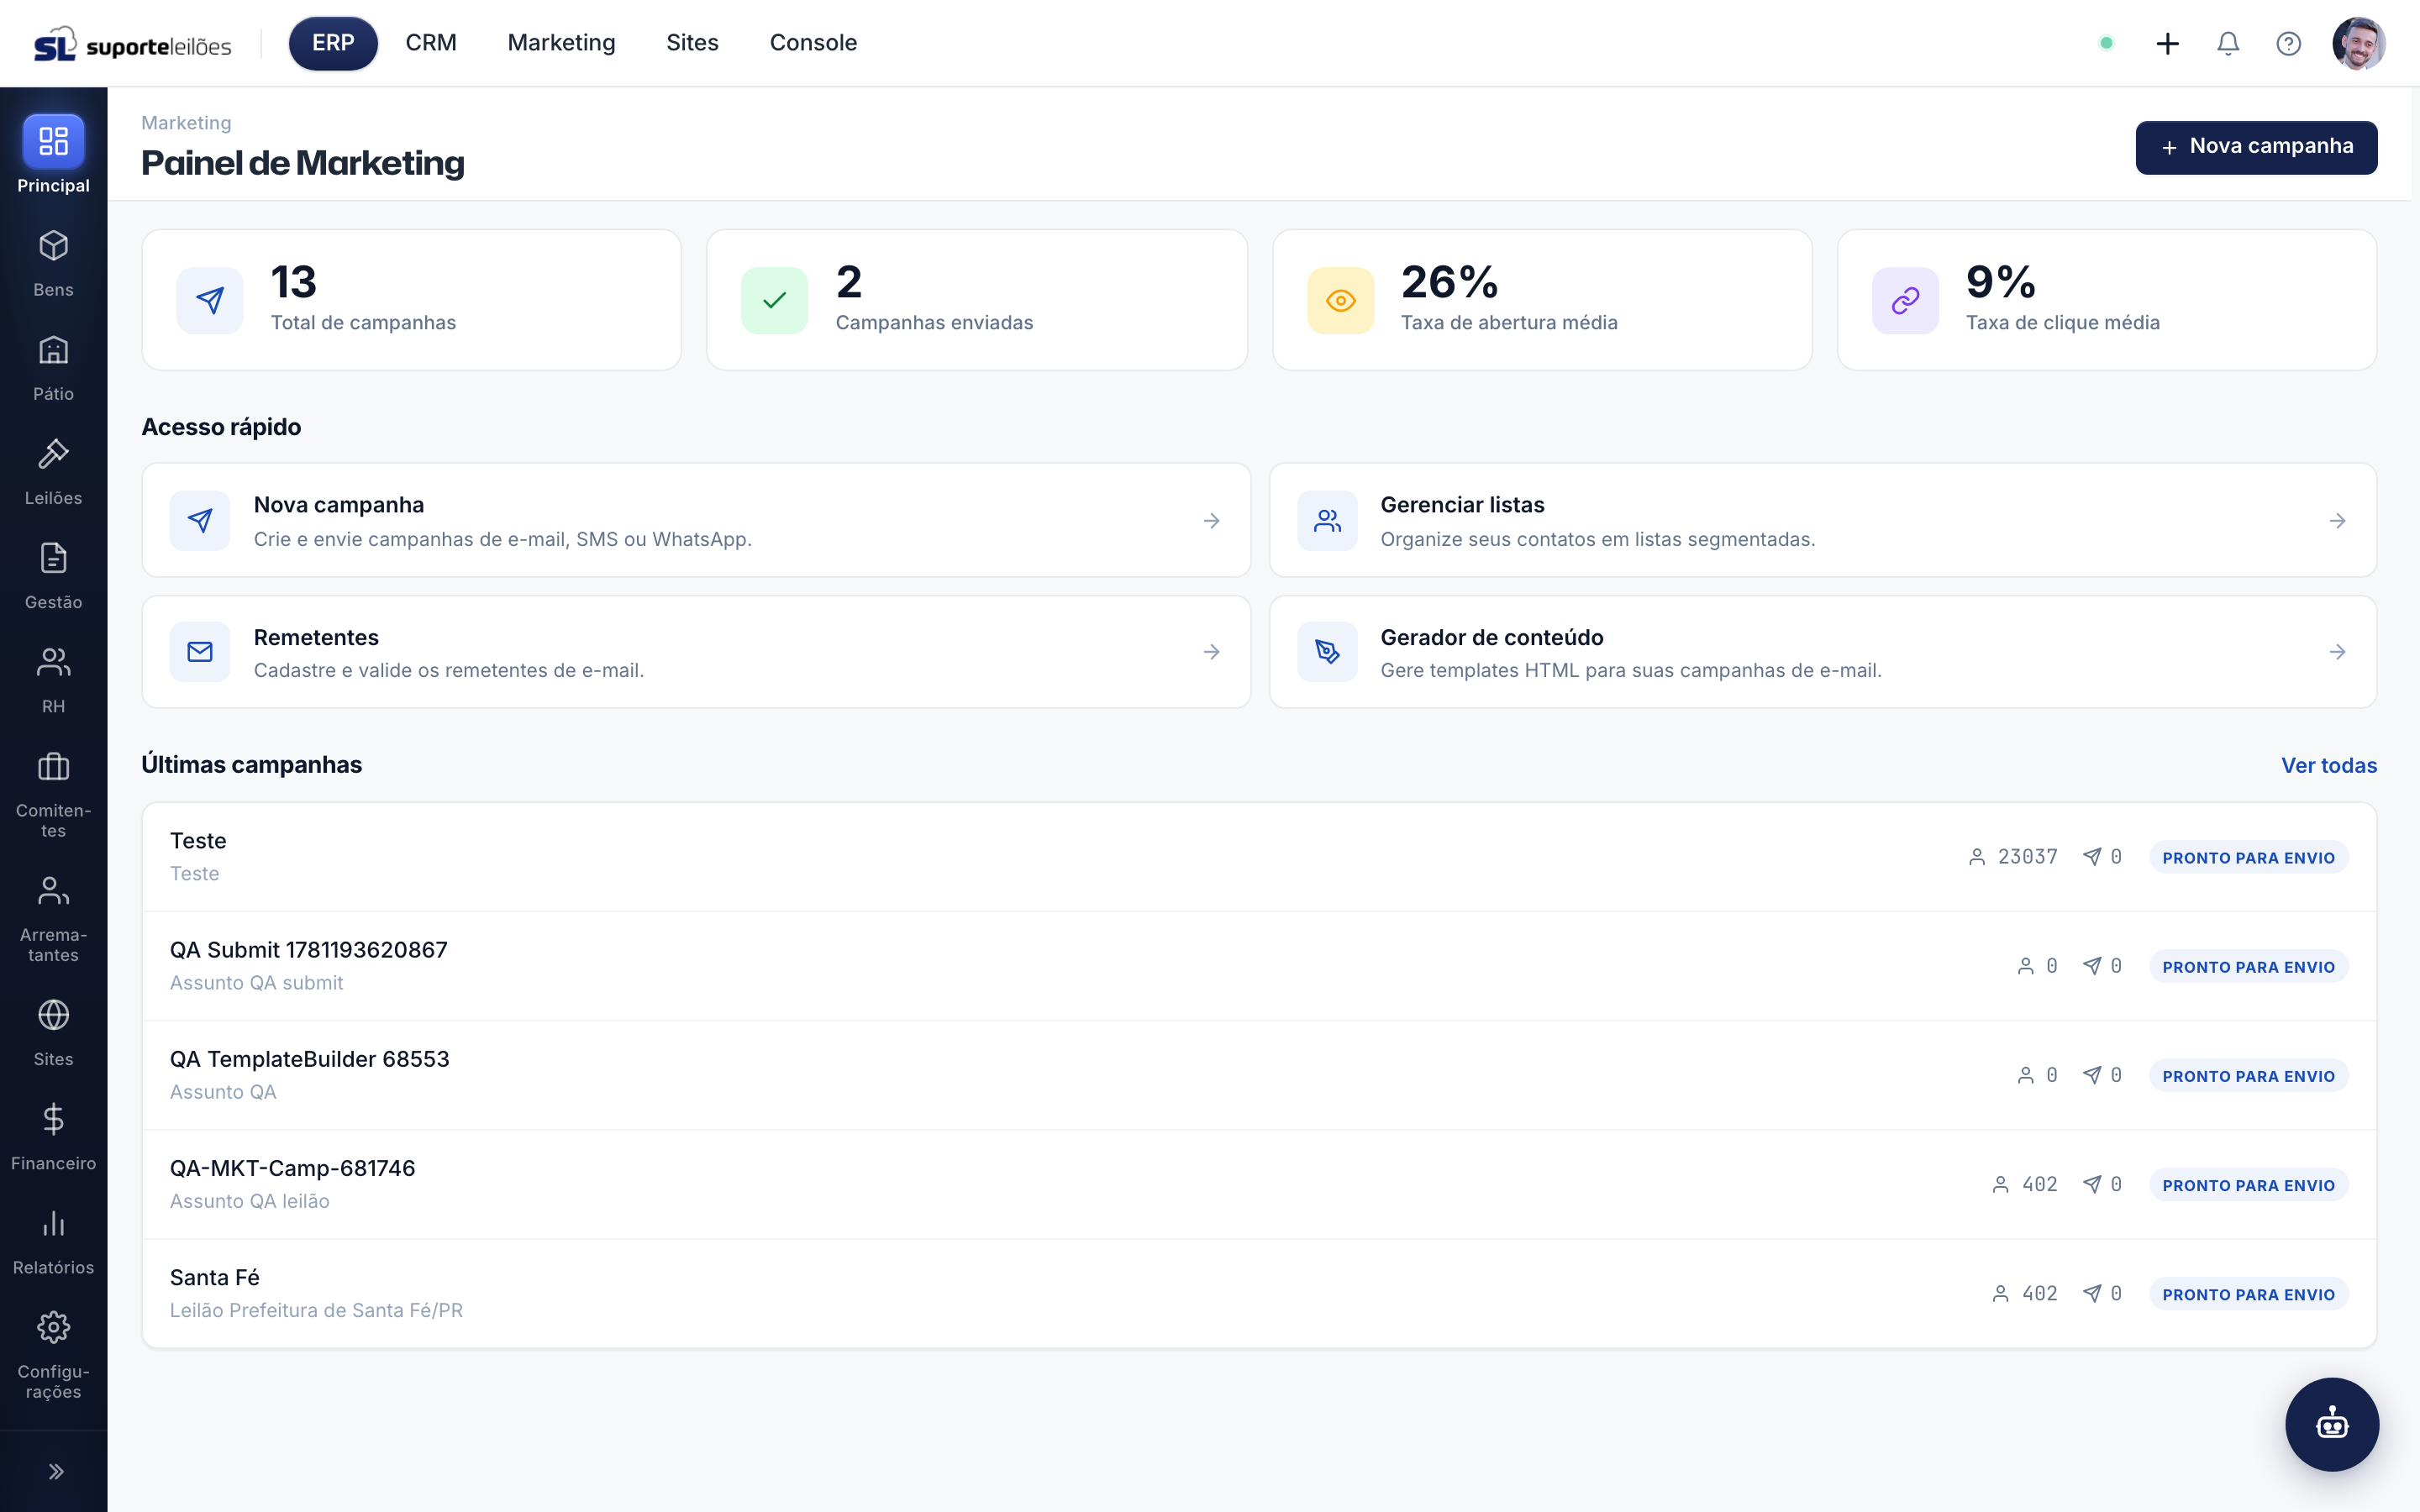The width and height of the screenshot is (2420, 1512).
Task: Switch to the Console tab
Action: [813, 43]
